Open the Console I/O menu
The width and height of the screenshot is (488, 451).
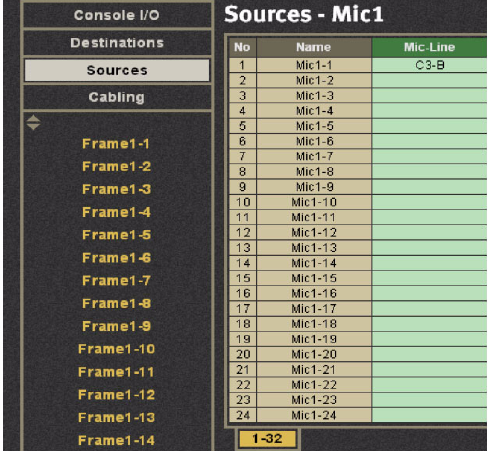point(117,15)
